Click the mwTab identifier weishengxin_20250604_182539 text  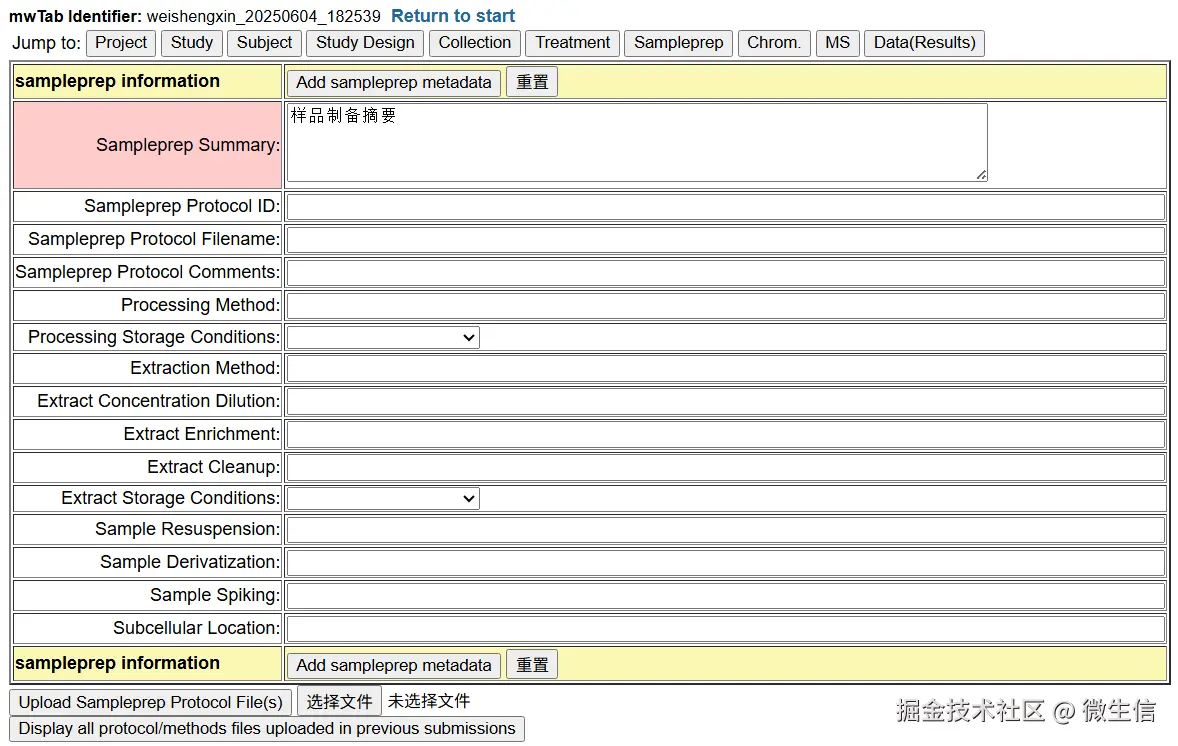(x=264, y=16)
